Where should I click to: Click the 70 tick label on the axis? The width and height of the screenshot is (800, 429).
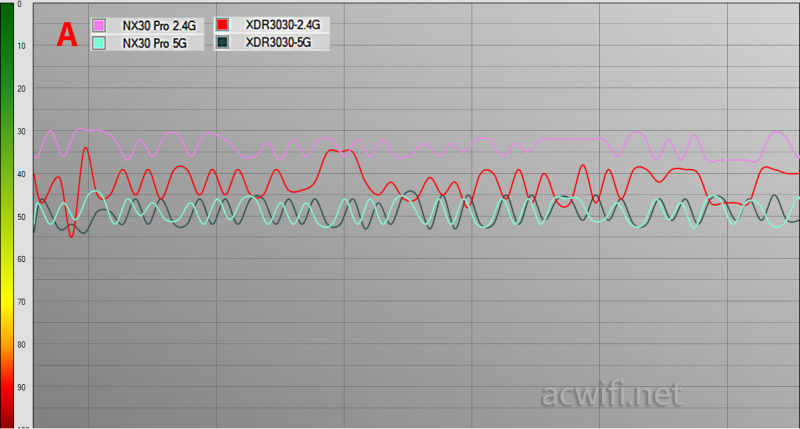point(20,302)
